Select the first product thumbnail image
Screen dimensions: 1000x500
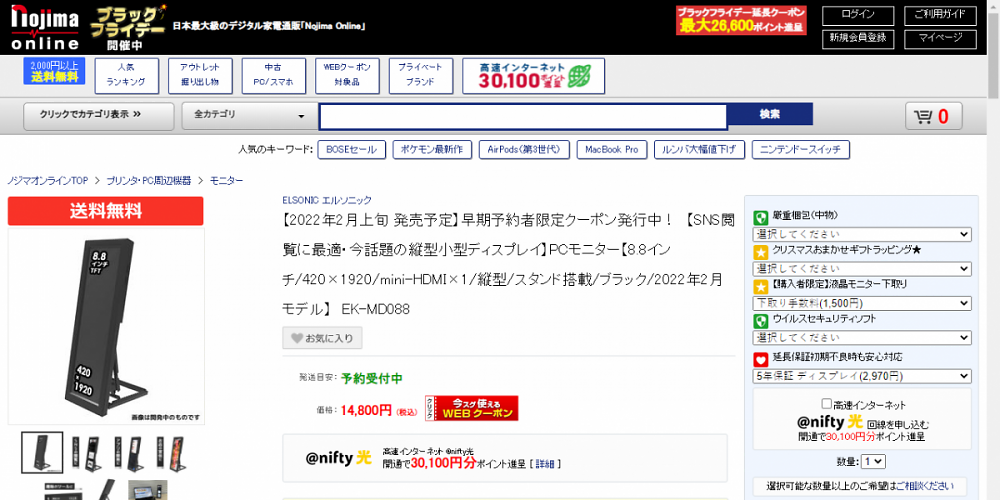pos(42,453)
